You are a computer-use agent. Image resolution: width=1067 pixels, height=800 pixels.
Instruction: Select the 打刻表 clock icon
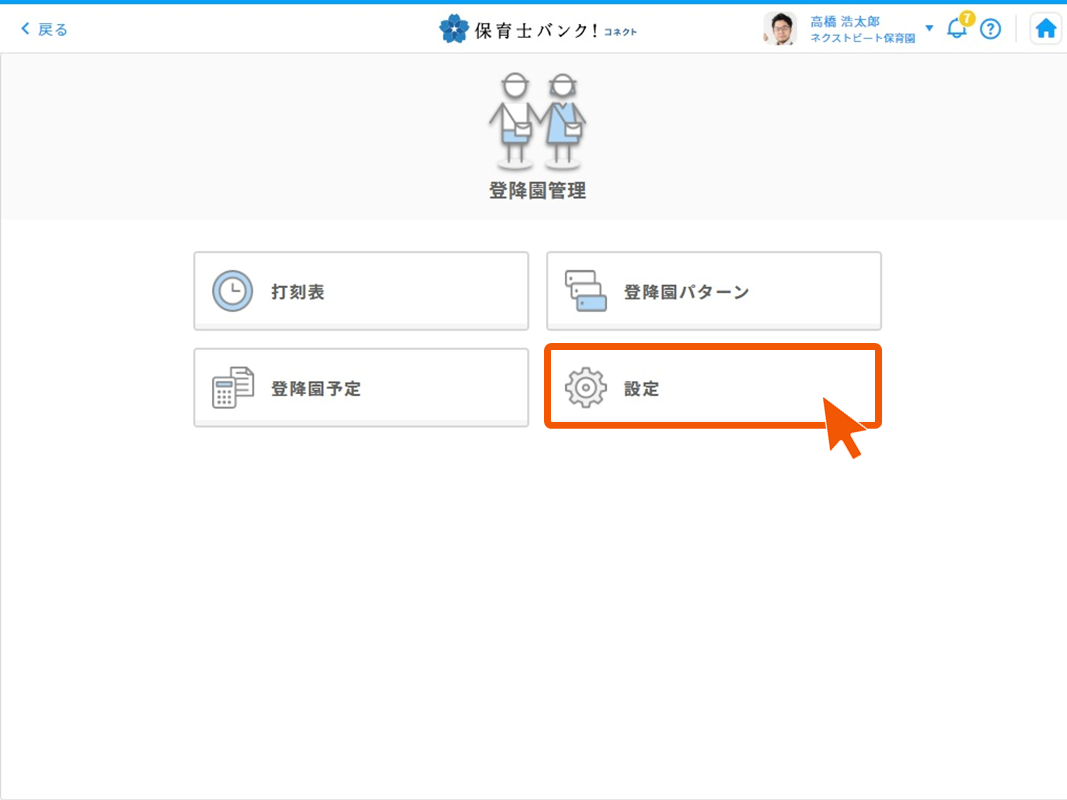(231, 290)
